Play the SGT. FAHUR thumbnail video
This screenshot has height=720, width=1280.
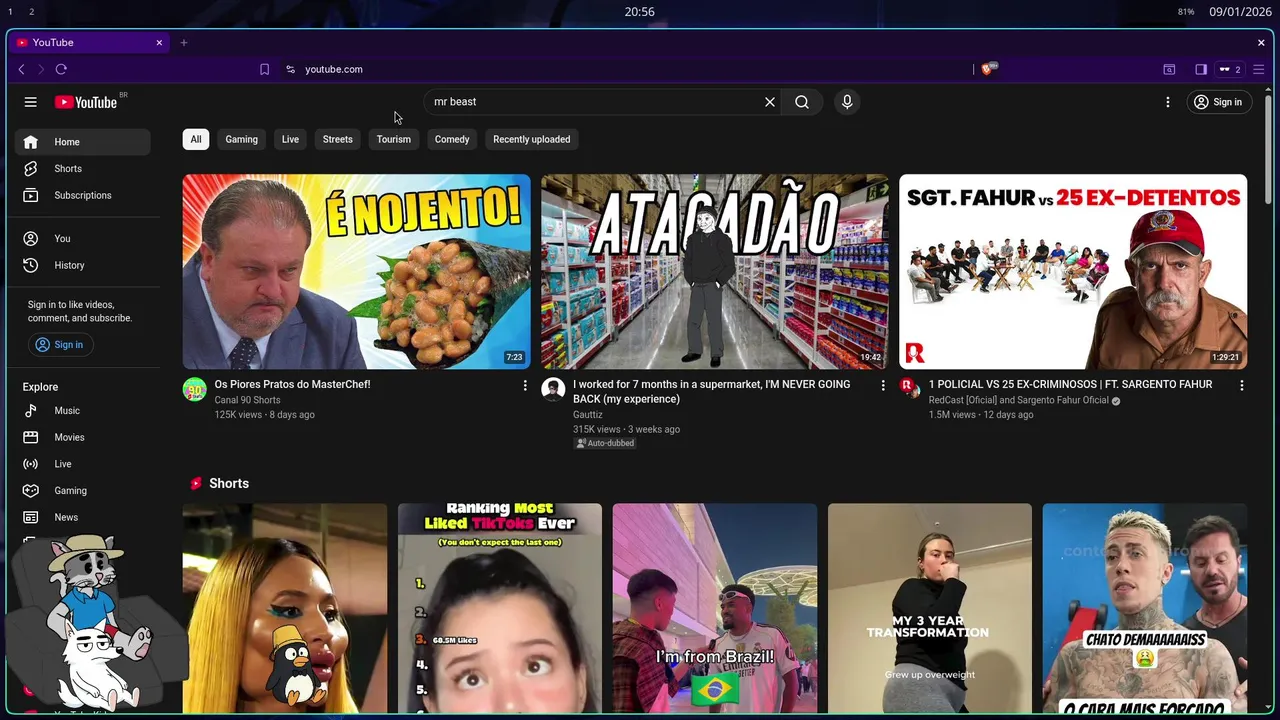coord(1073,272)
